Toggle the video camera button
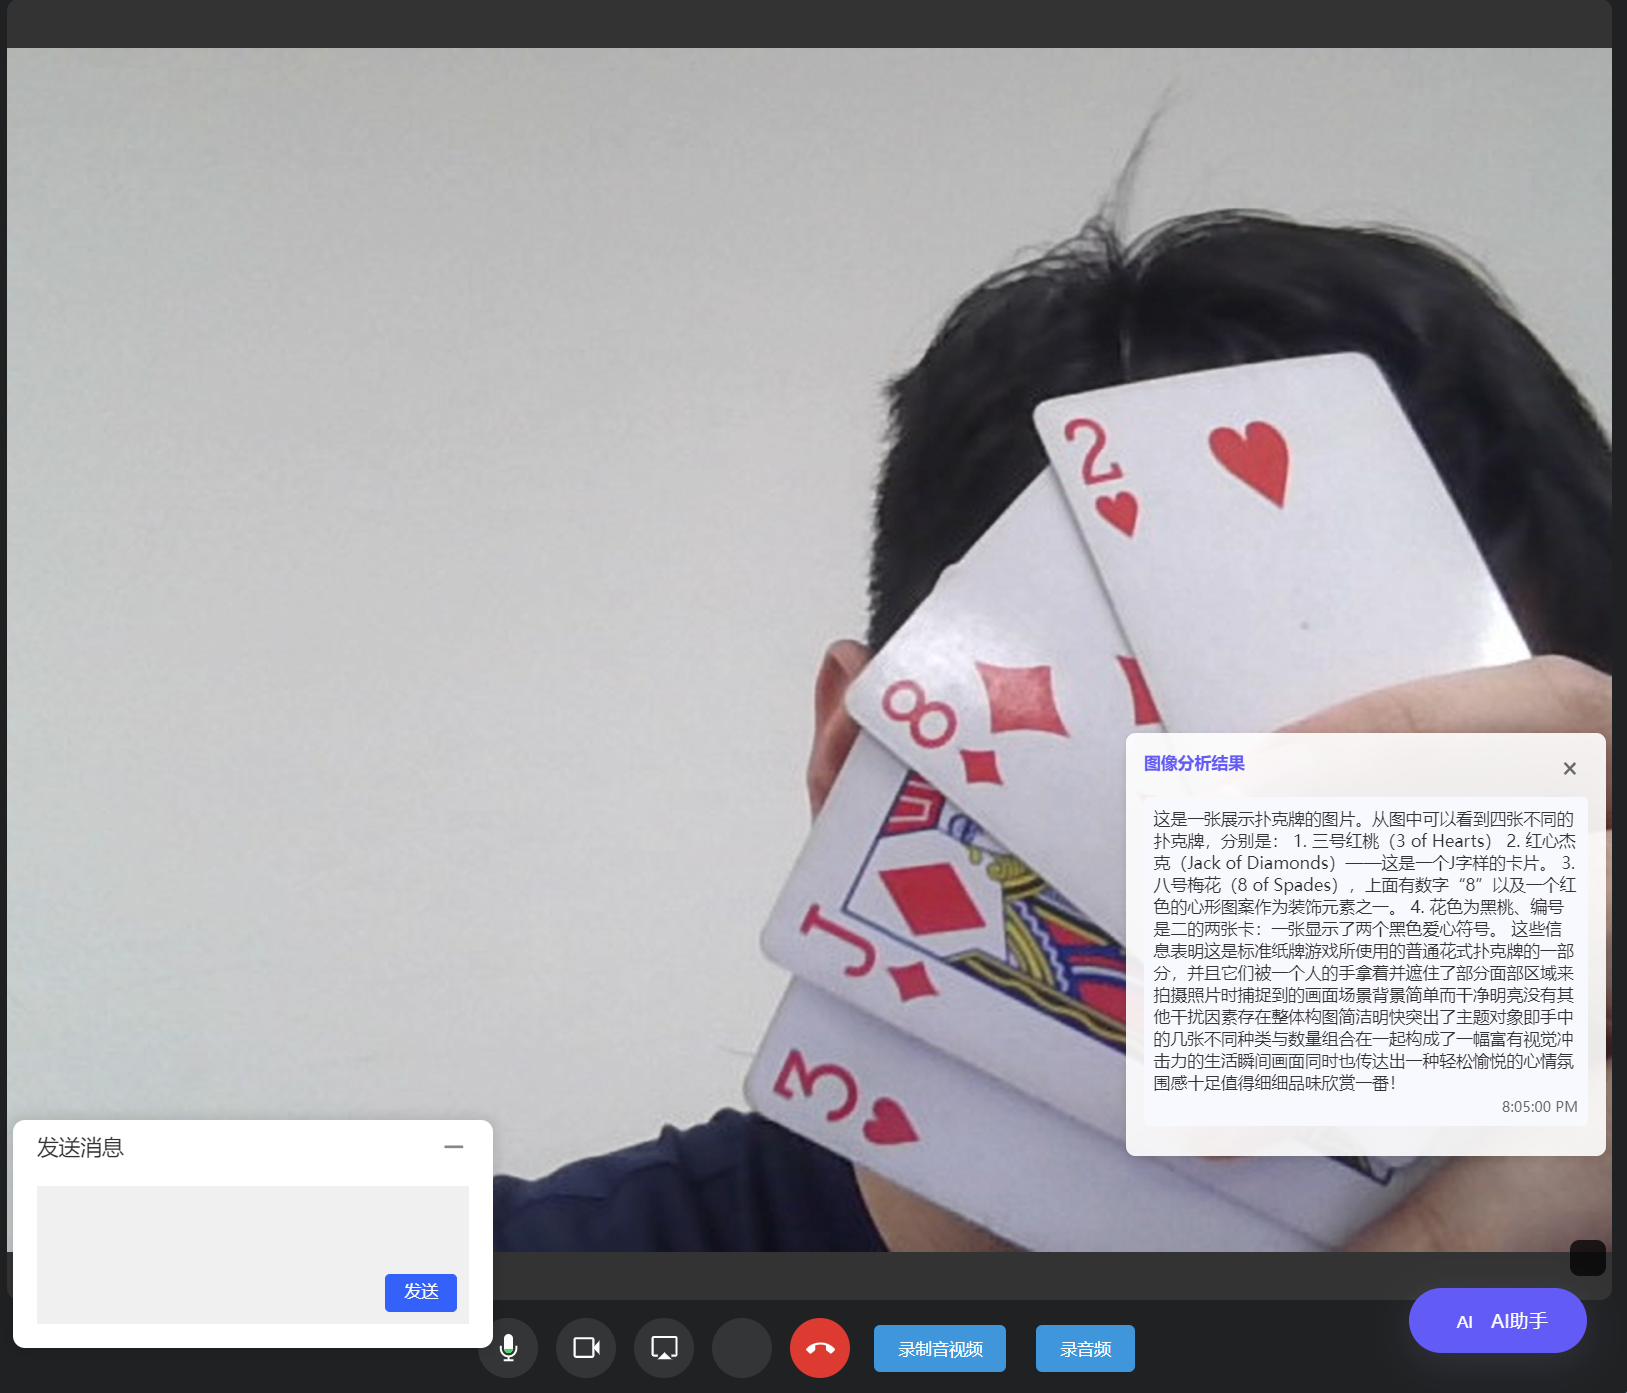Viewport: 1627px width, 1393px height. point(586,1348)
